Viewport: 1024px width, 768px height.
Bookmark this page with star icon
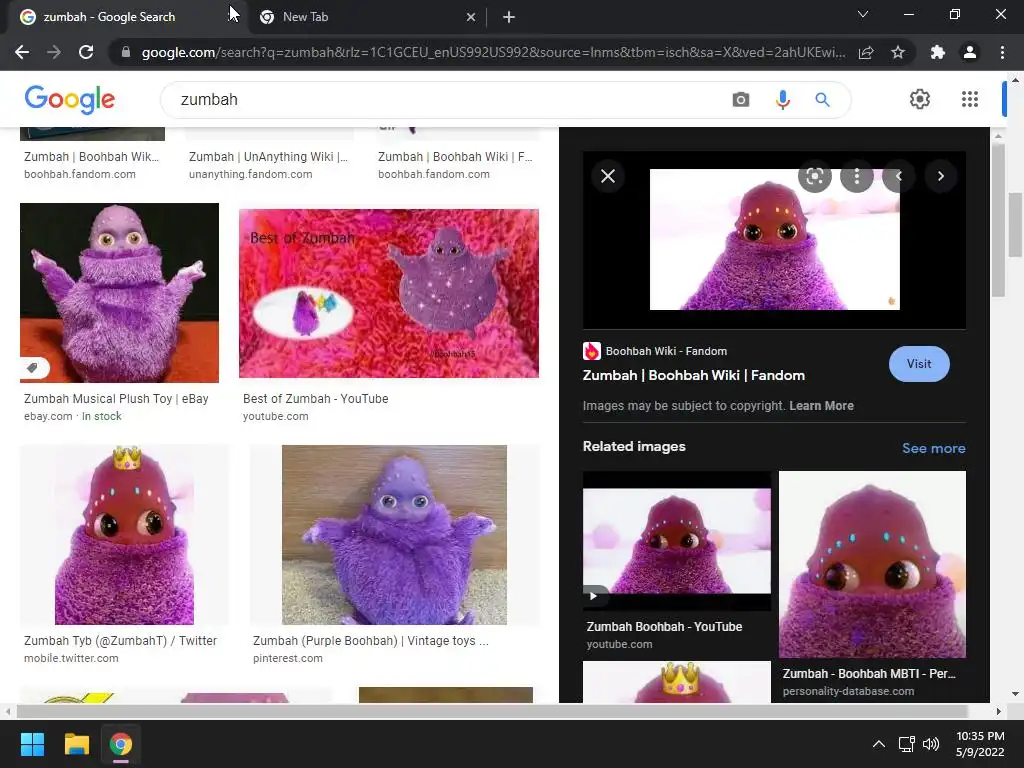click(x=898, y=52)
